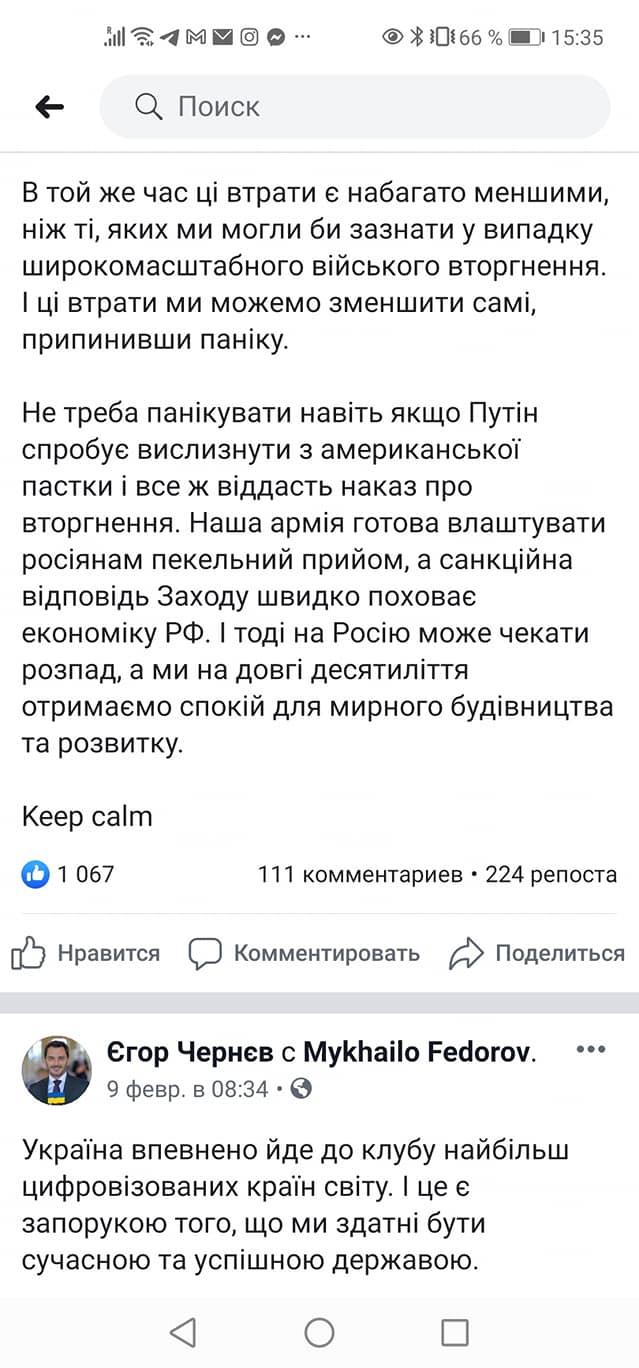
Task: Open the post's three-dot options menu
Action: click(x=591, y=1050)
